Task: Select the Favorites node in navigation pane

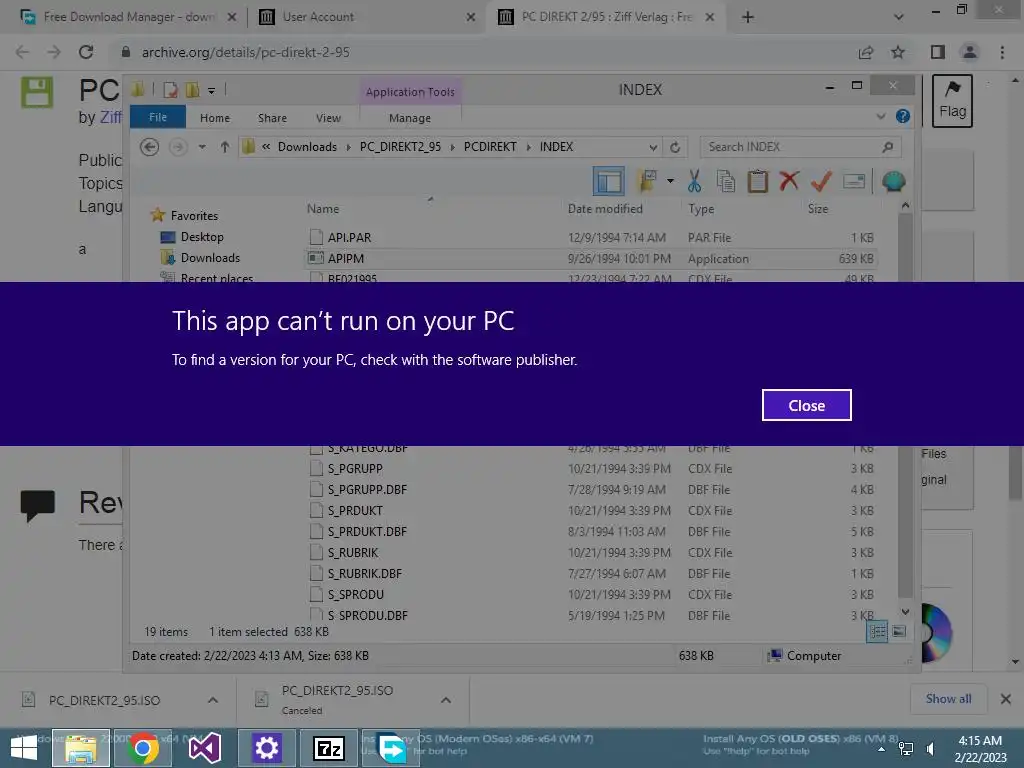Action: click(195, 215)
